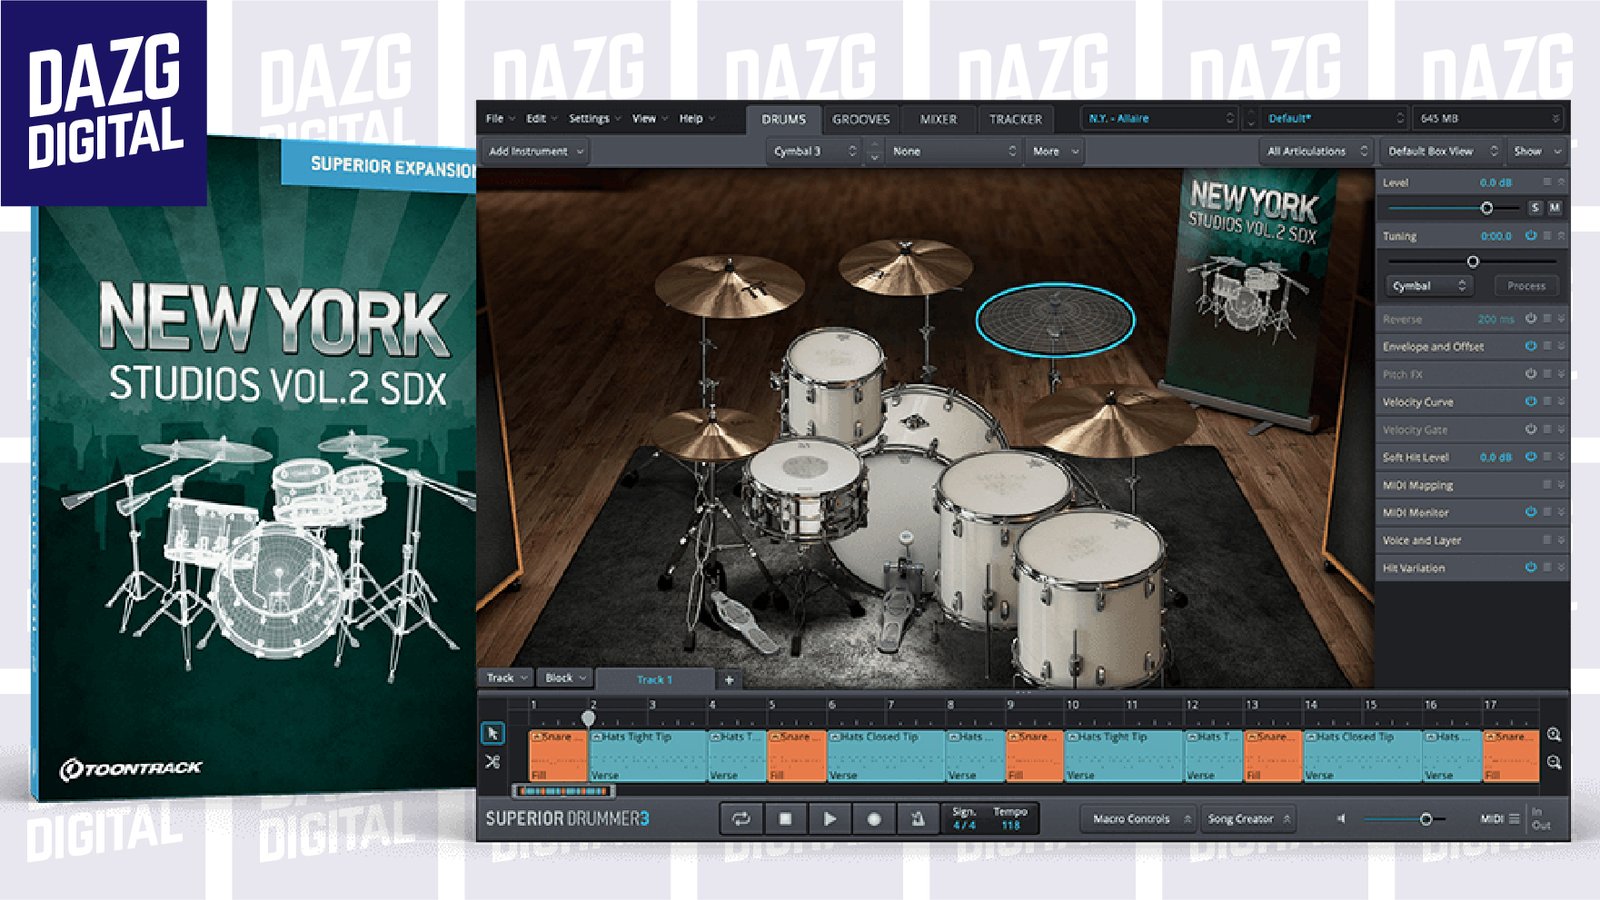Open MIDI Mapping menu square icon
Screen dimensions: 1600x900
1547,485
